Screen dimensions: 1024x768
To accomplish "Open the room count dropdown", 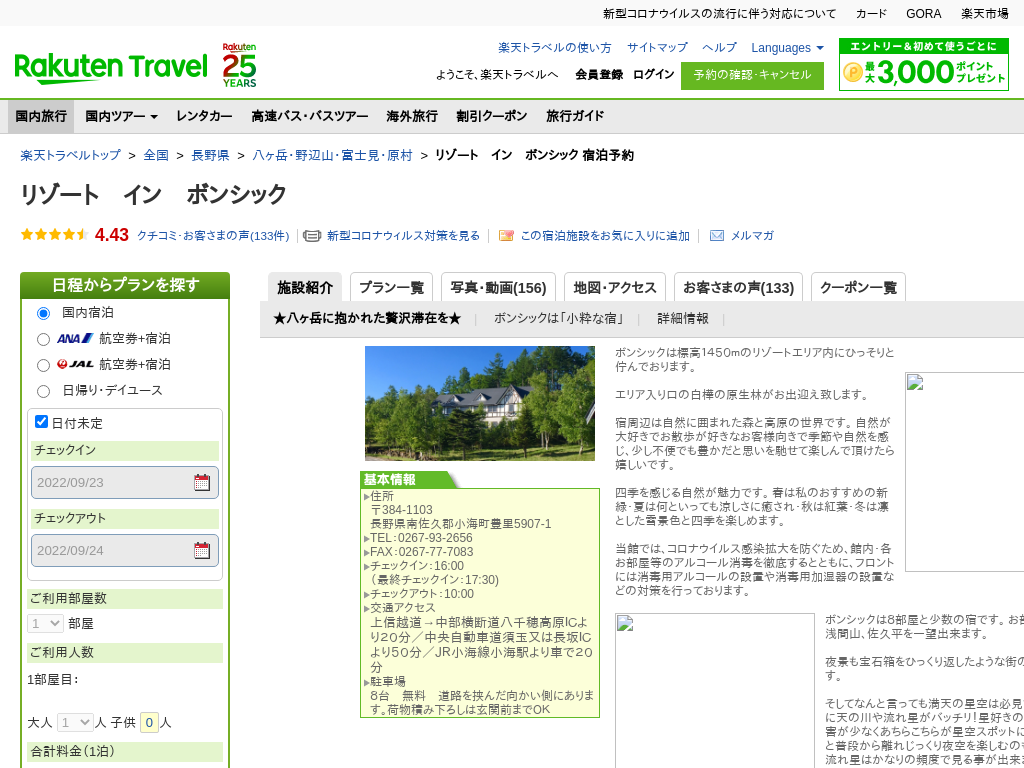I will point(45,623).
